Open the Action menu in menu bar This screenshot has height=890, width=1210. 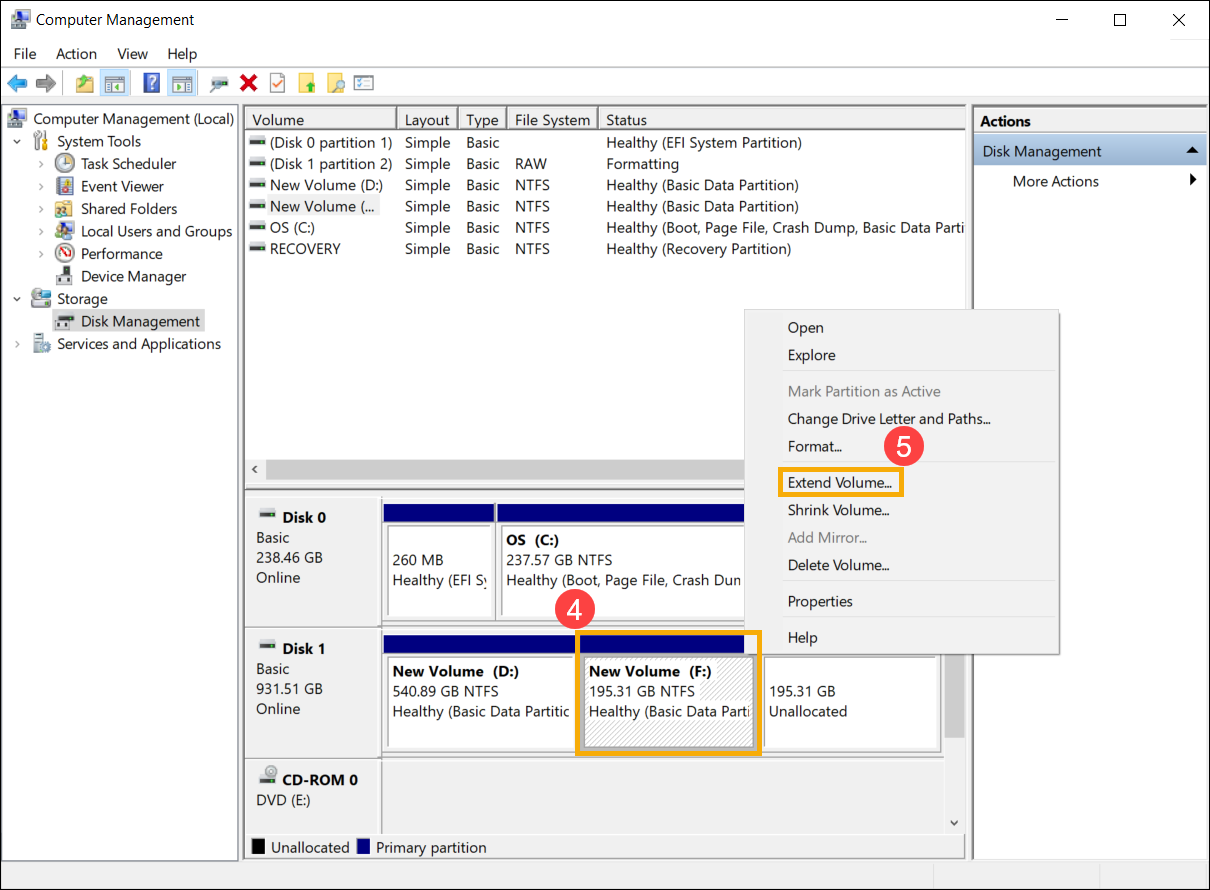76,54
